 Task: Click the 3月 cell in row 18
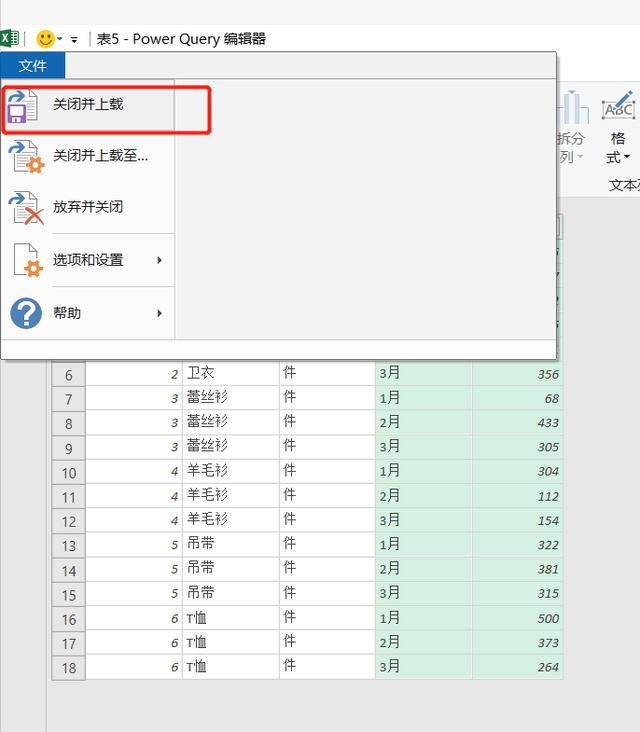[423, 666]
